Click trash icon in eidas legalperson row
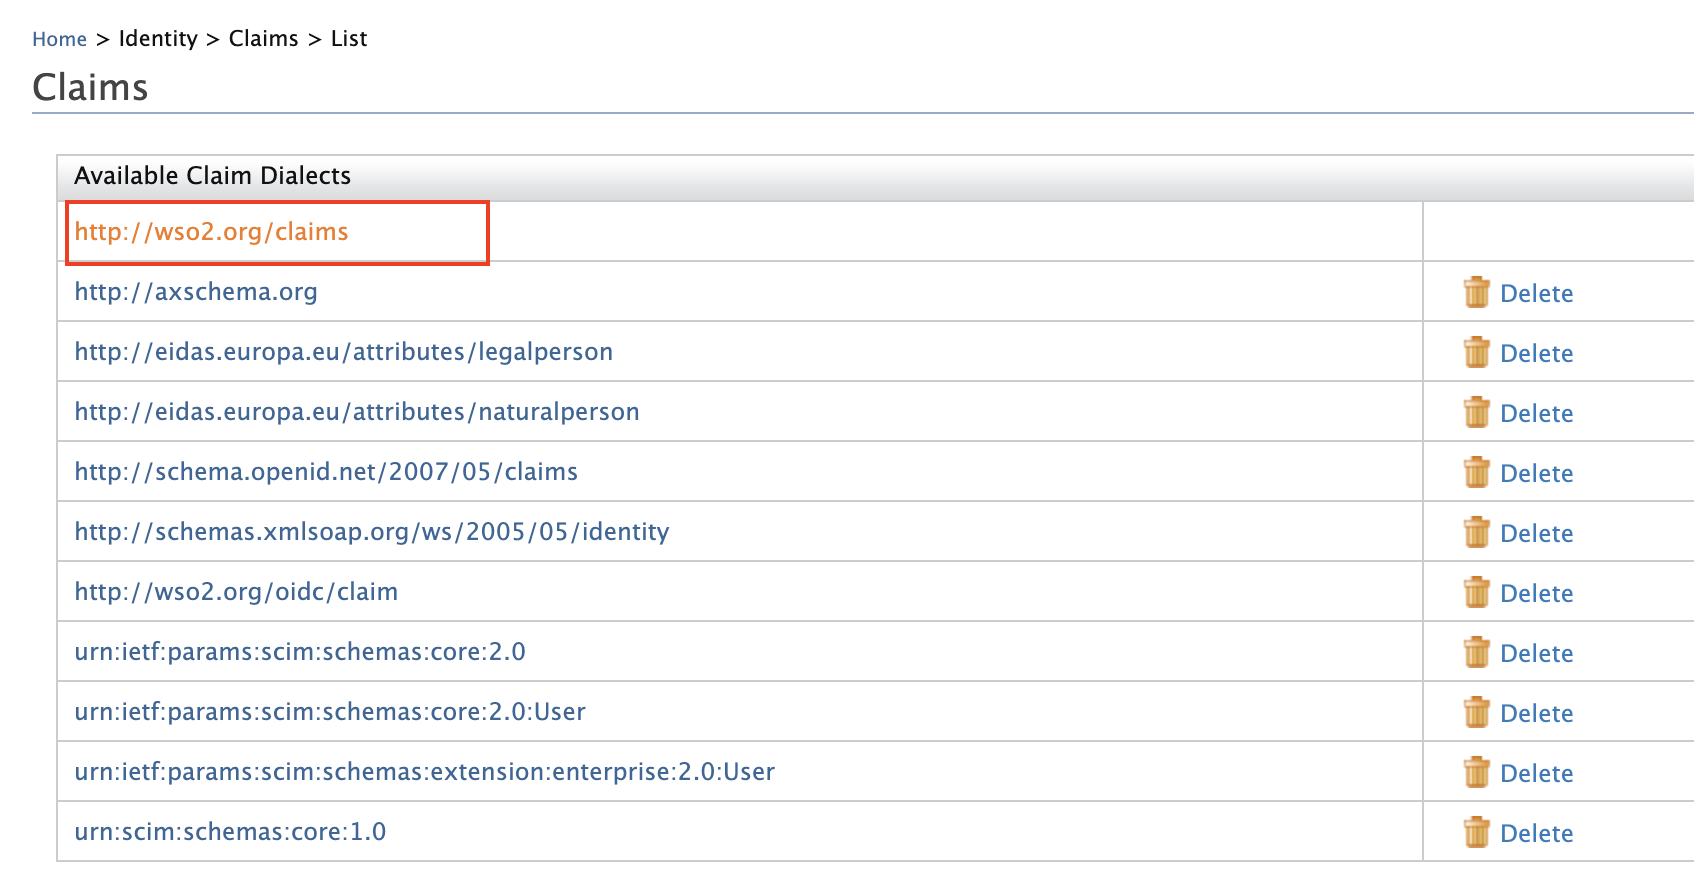The height and width of the screenshot is (886, 1694). [x=1476, y=352]
